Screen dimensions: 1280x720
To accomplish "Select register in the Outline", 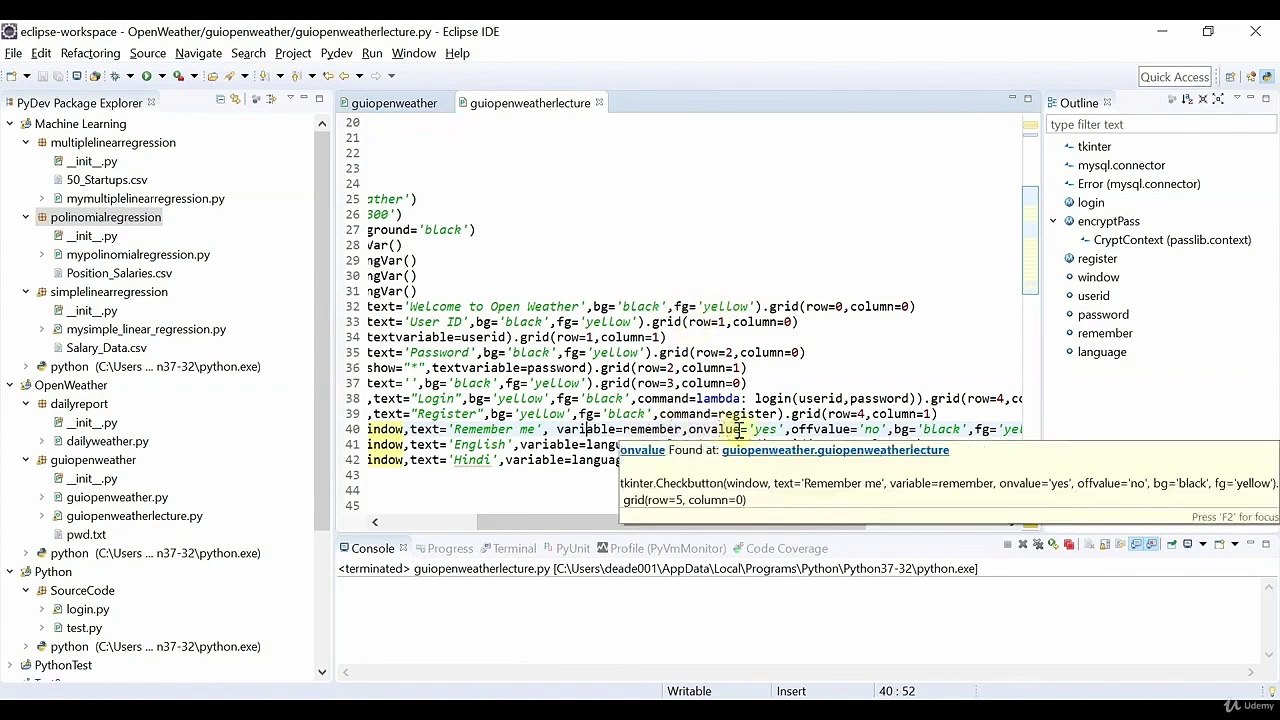I will [1097, 258].
